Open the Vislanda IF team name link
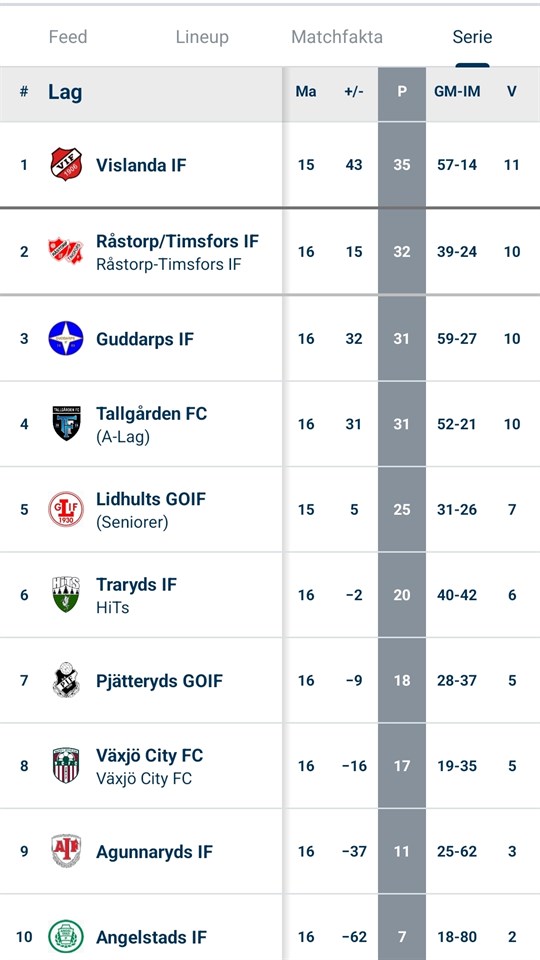540x960 pixels. pyautogui.click(x=141, y=165)
